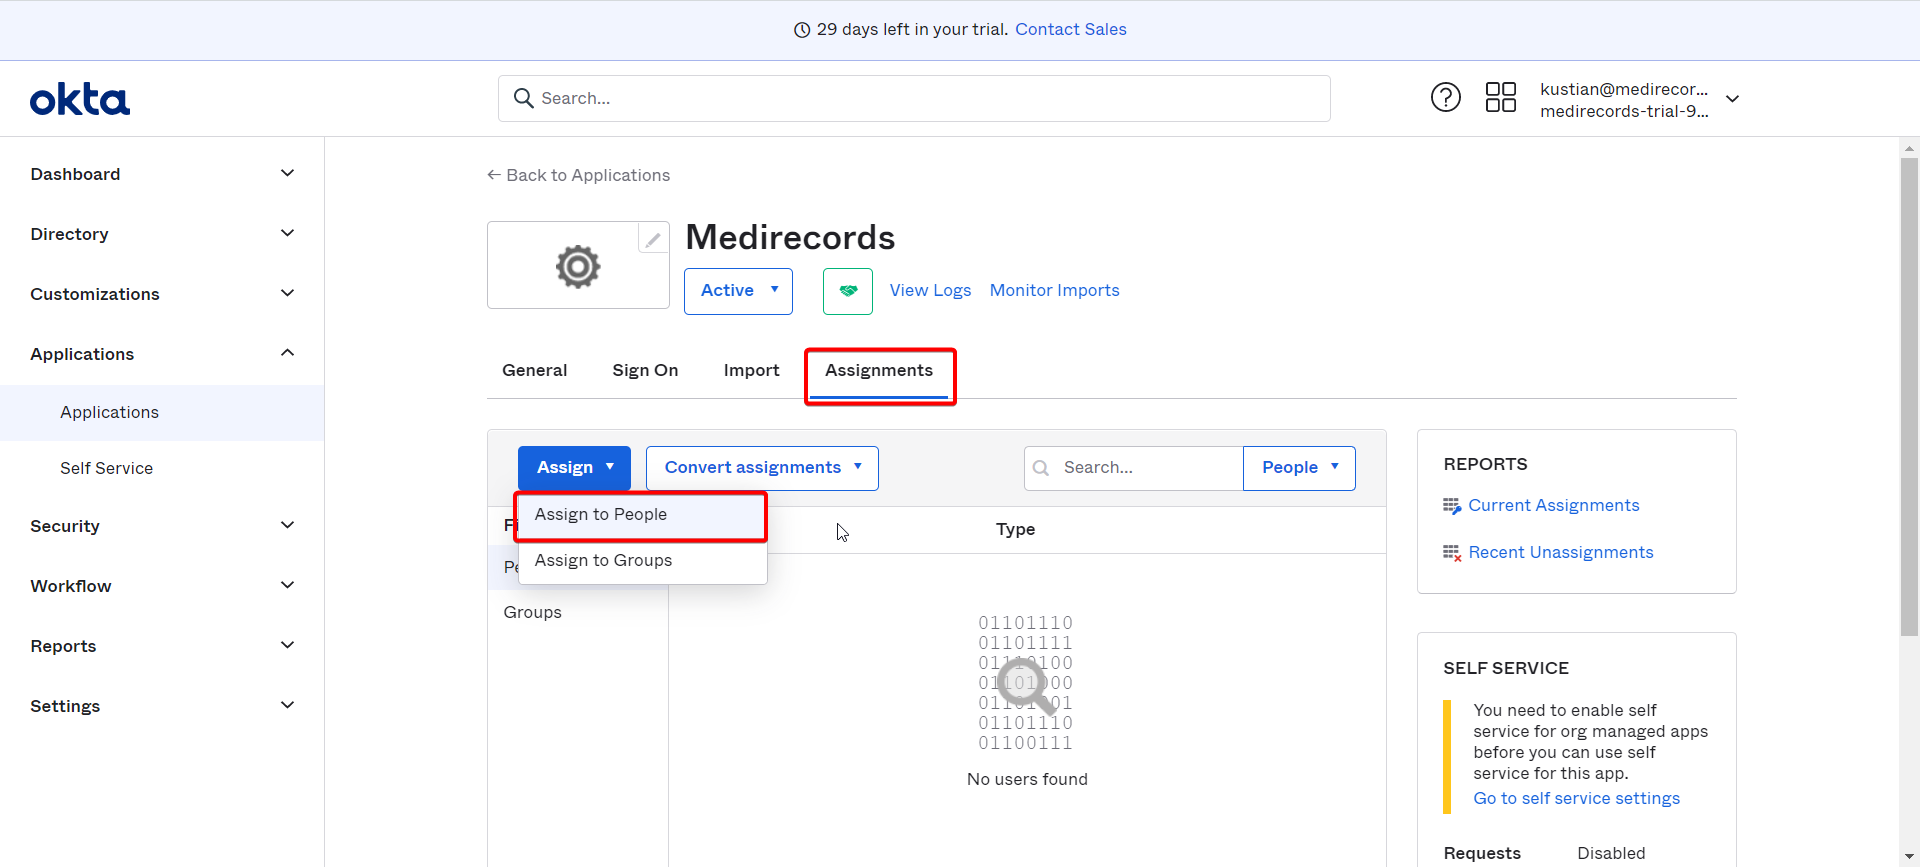The image size is (1920, 867).
Task: Click the Okta logo
Action: click(80, 99)
